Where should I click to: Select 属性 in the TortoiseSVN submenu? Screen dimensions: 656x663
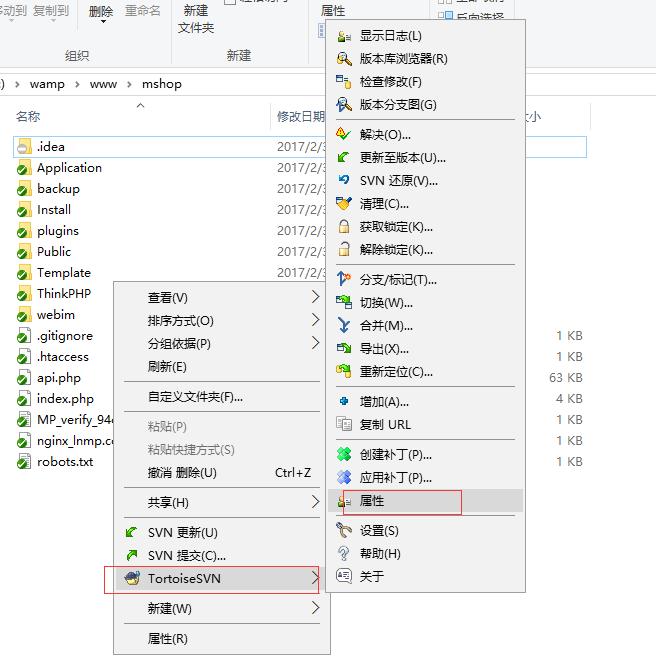[425, 501]
